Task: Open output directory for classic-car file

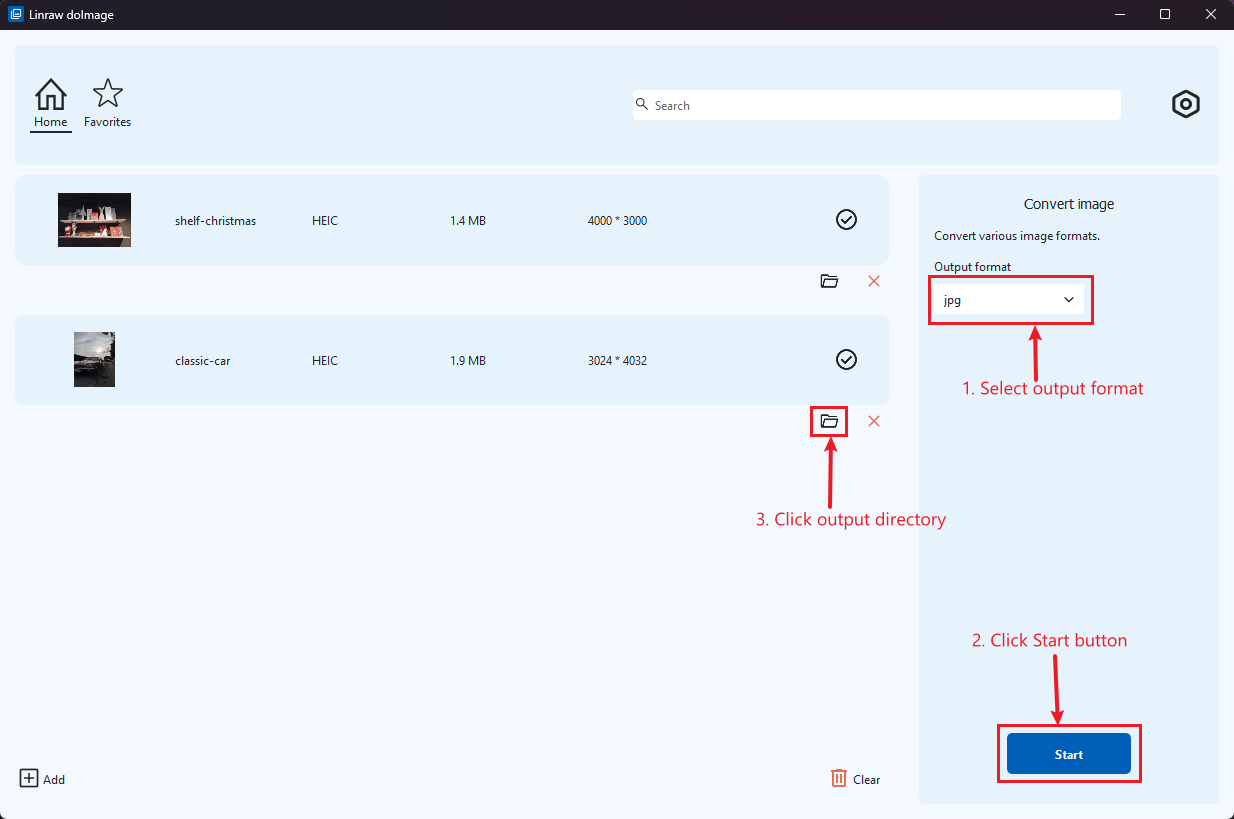Action: click(x=828, y=421)
